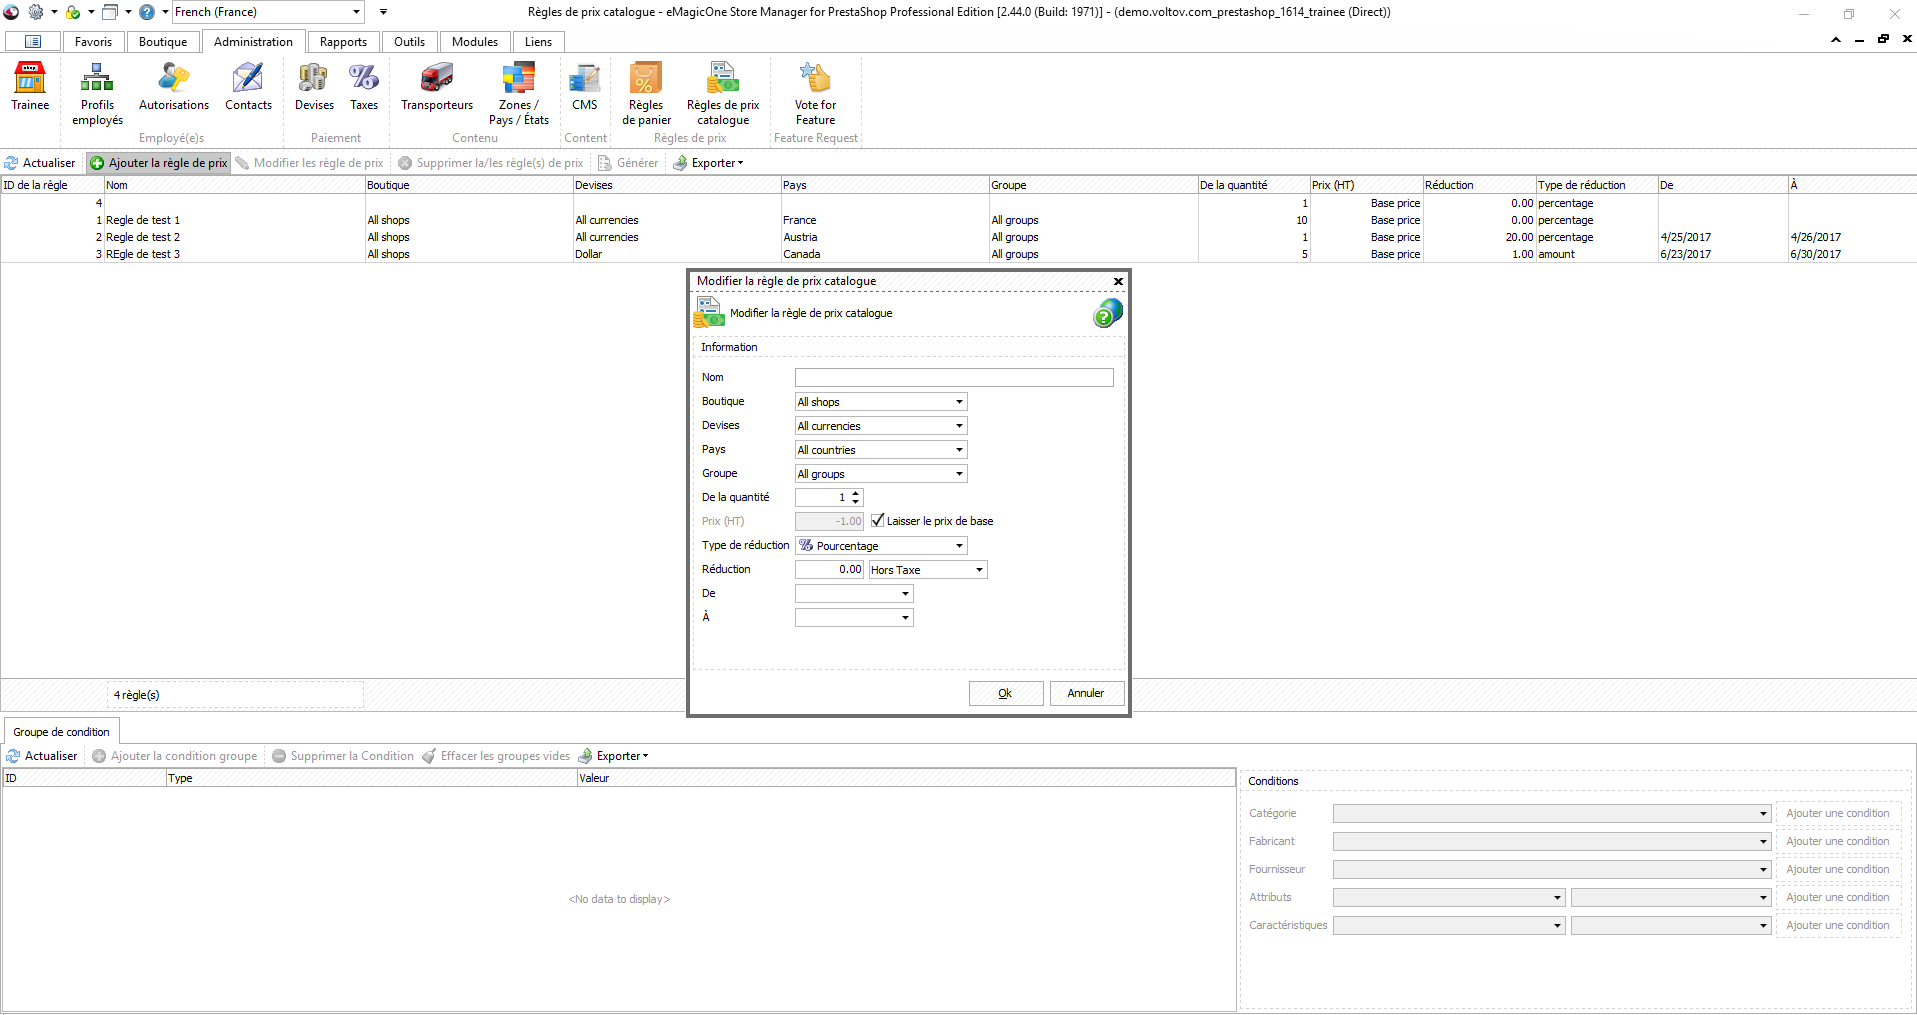
Task: Open Règles de prix catalogue icon
Action: click(x=723, y=94)
